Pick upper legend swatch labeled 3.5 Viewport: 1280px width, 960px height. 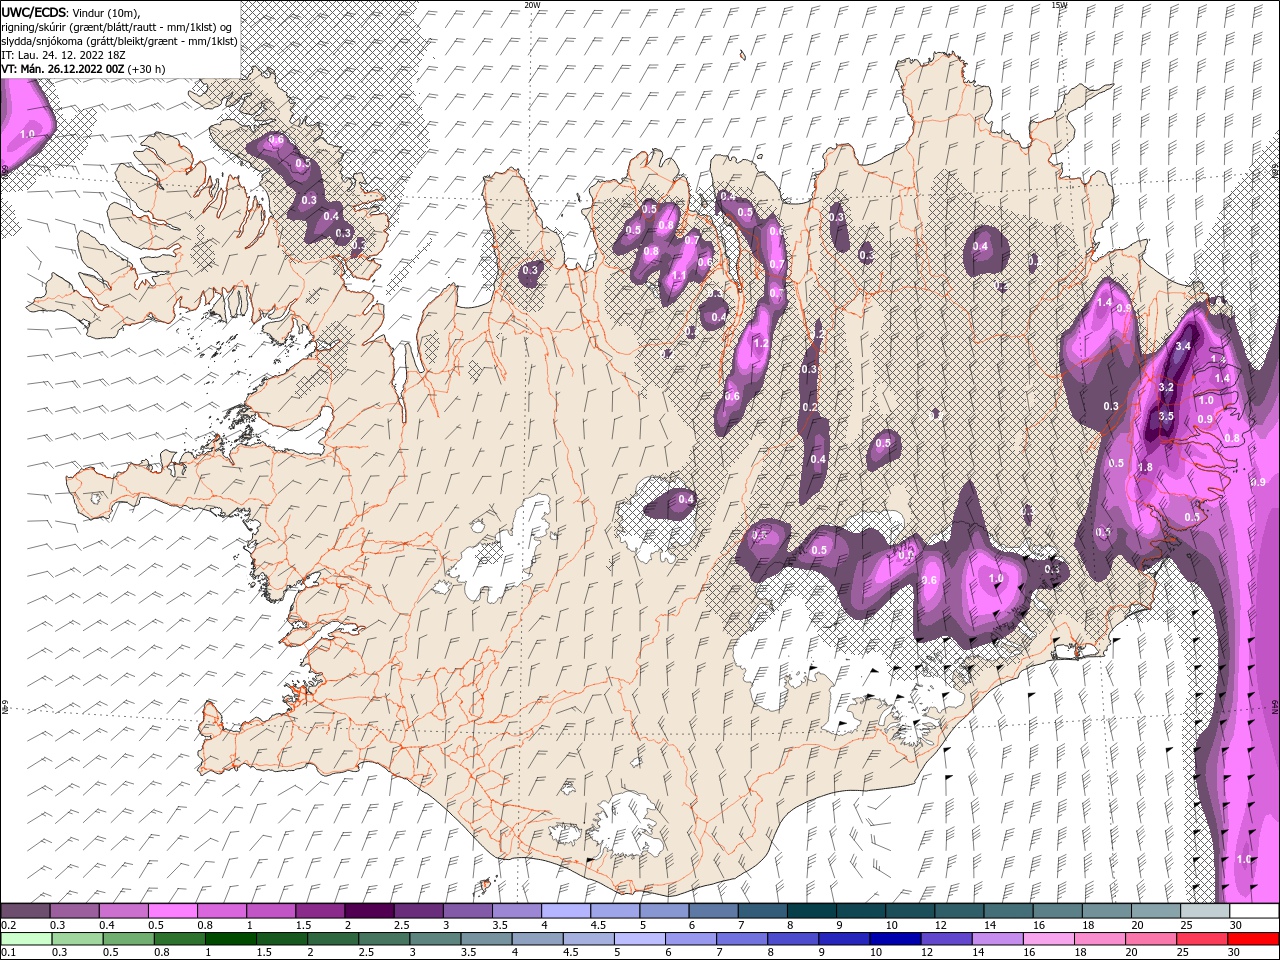(x=516, y=911)
